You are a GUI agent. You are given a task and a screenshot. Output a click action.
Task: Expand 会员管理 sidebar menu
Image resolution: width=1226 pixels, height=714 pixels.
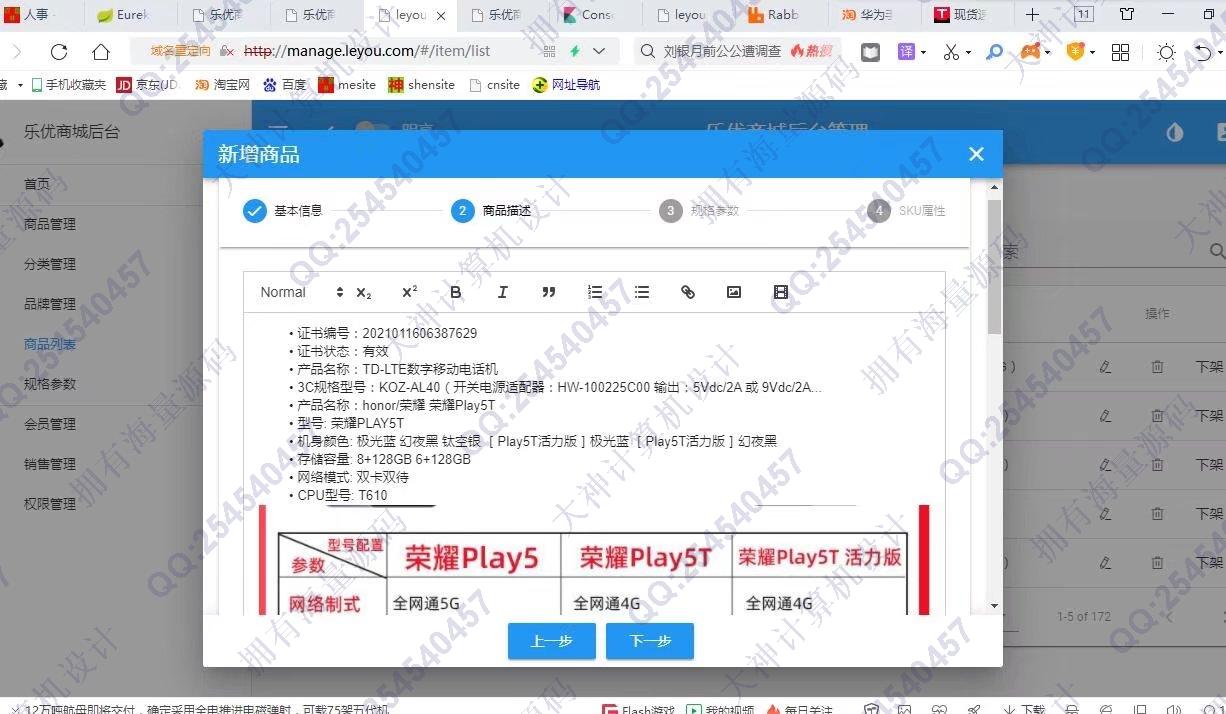tap(50, 424)
